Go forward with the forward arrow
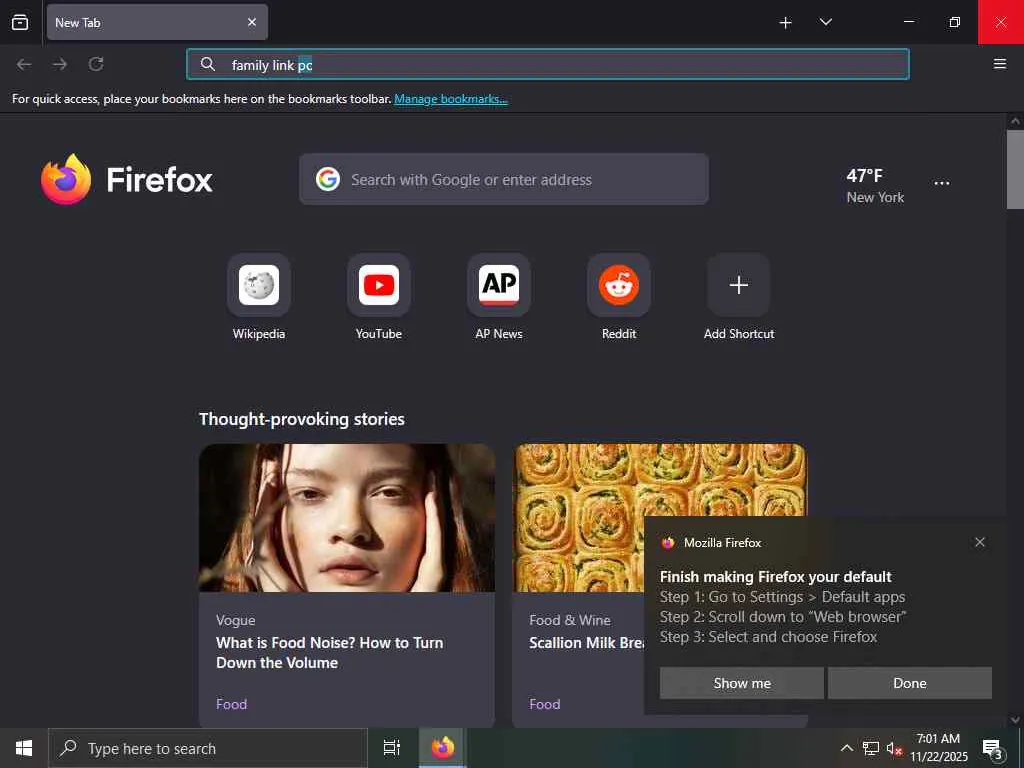 (60, 64)
